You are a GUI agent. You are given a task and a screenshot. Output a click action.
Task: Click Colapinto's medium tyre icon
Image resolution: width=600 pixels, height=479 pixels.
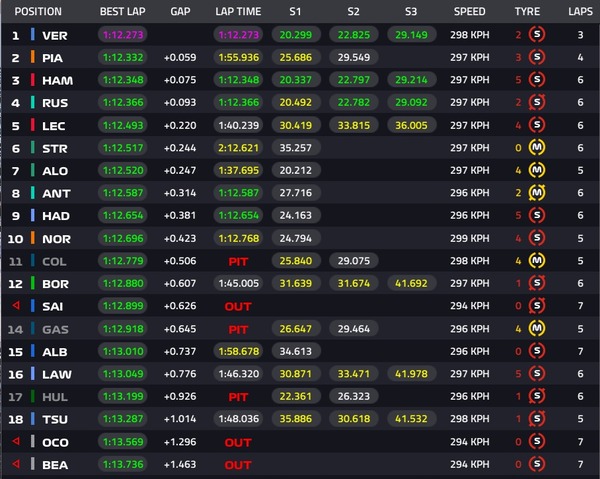pos(537,261)
